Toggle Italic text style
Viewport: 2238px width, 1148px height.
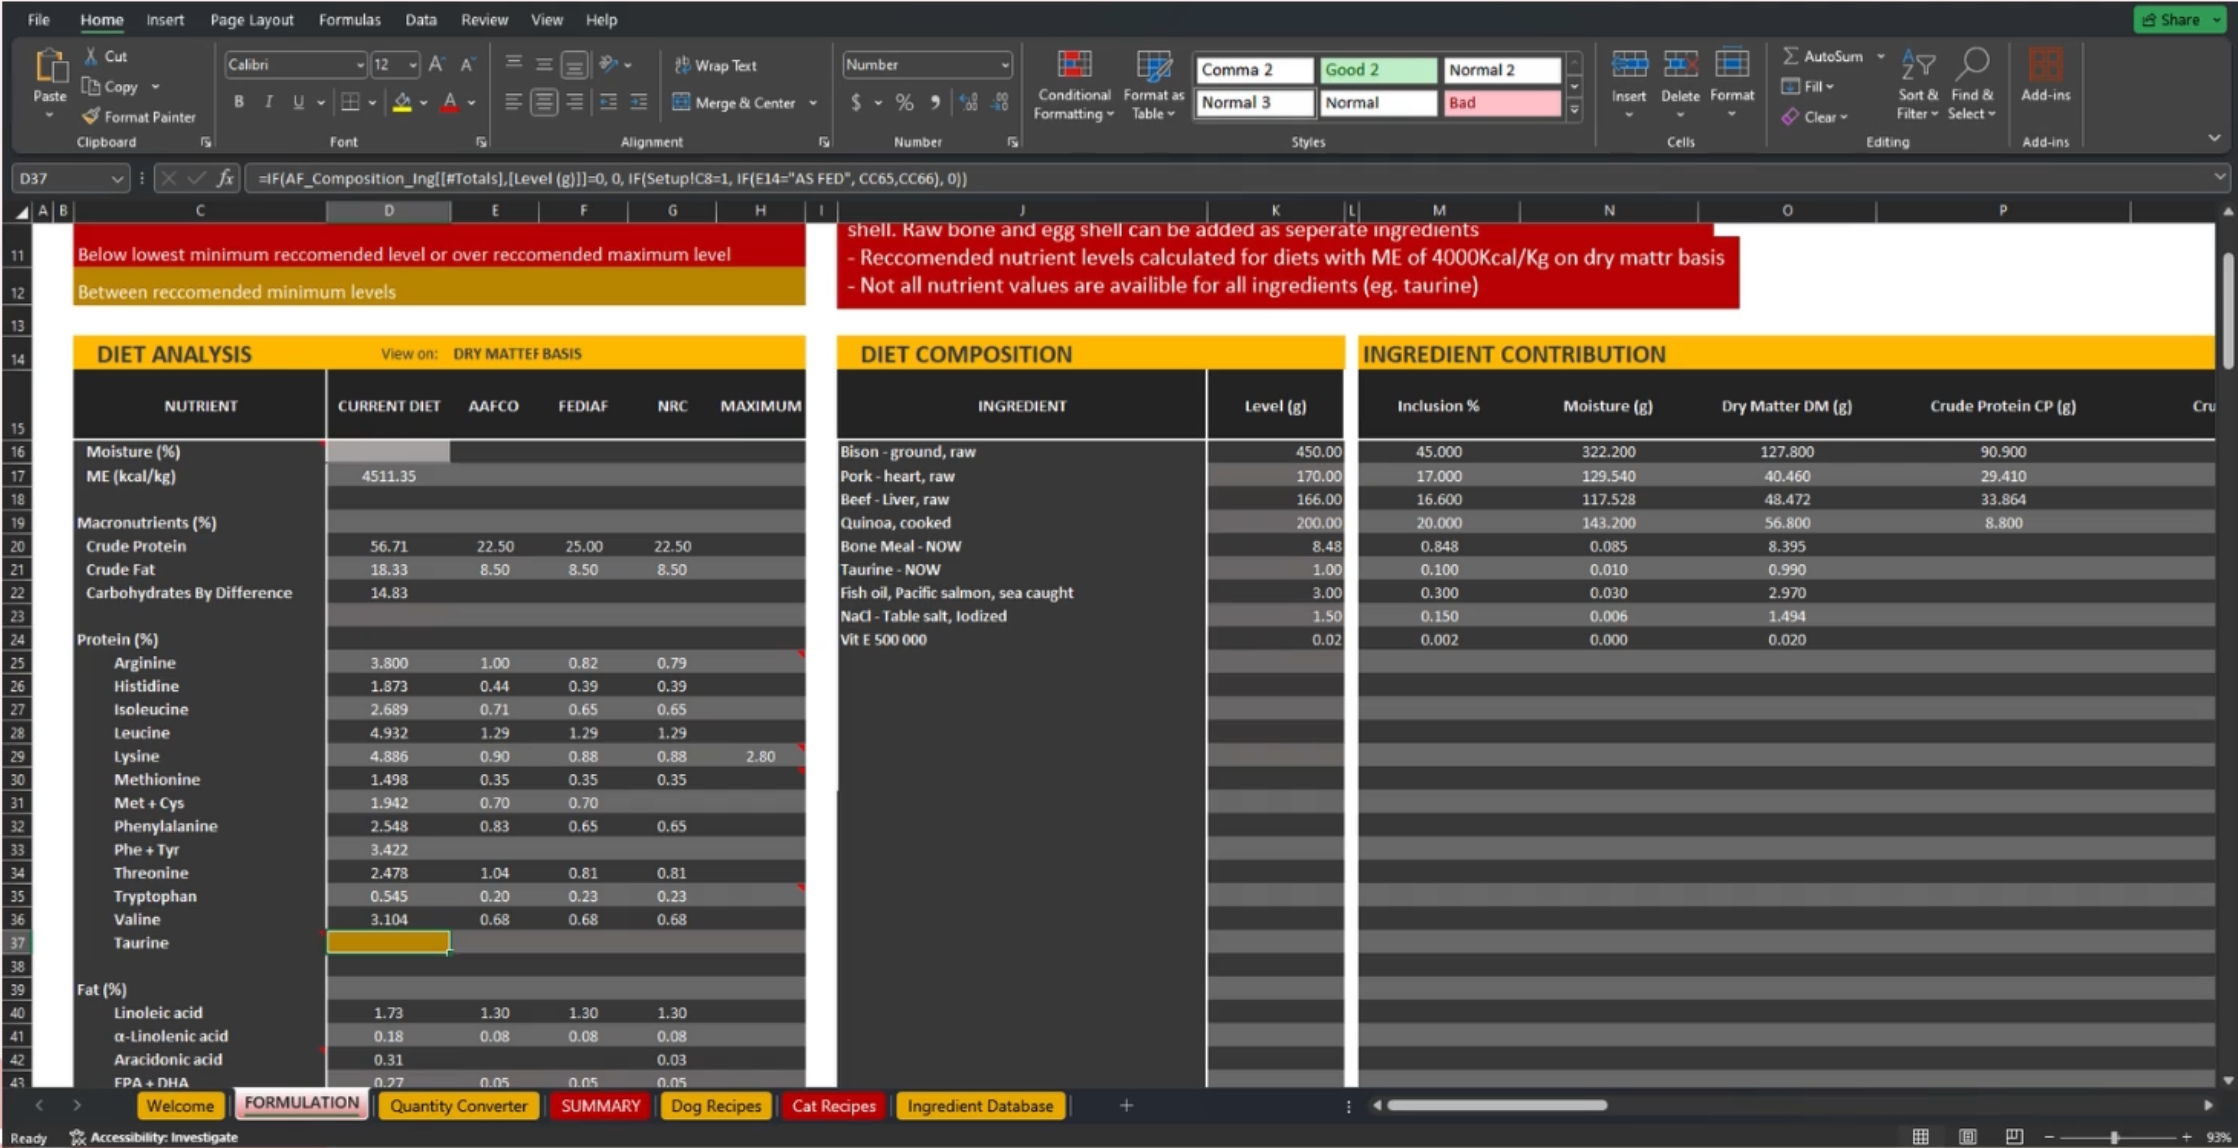pyautogui.click(x=268, y=101)
